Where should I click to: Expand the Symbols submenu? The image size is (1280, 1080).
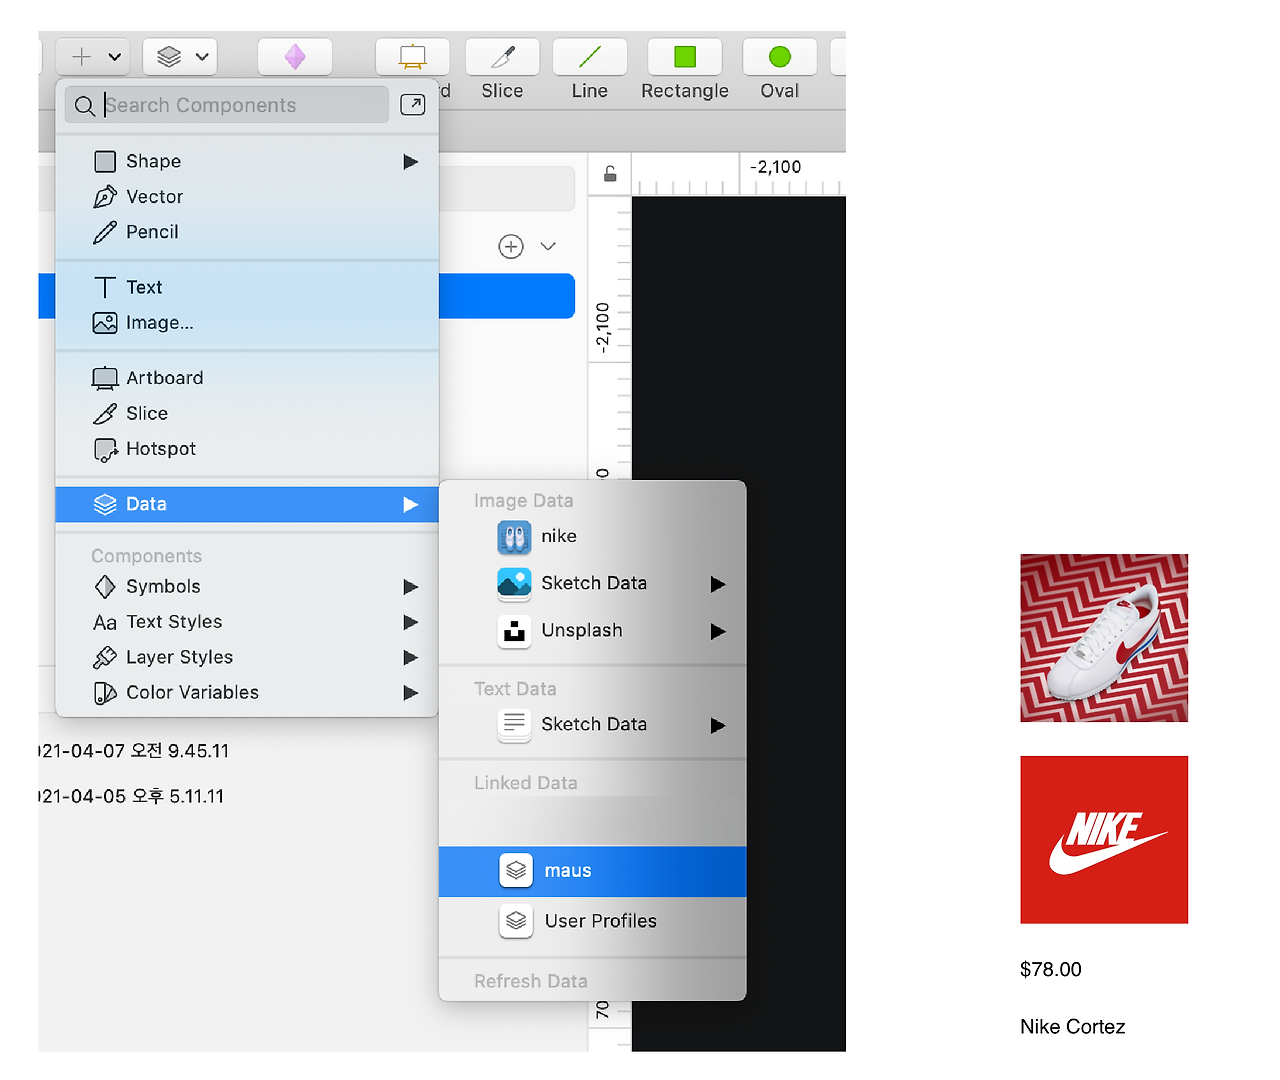tap(247, 587)
